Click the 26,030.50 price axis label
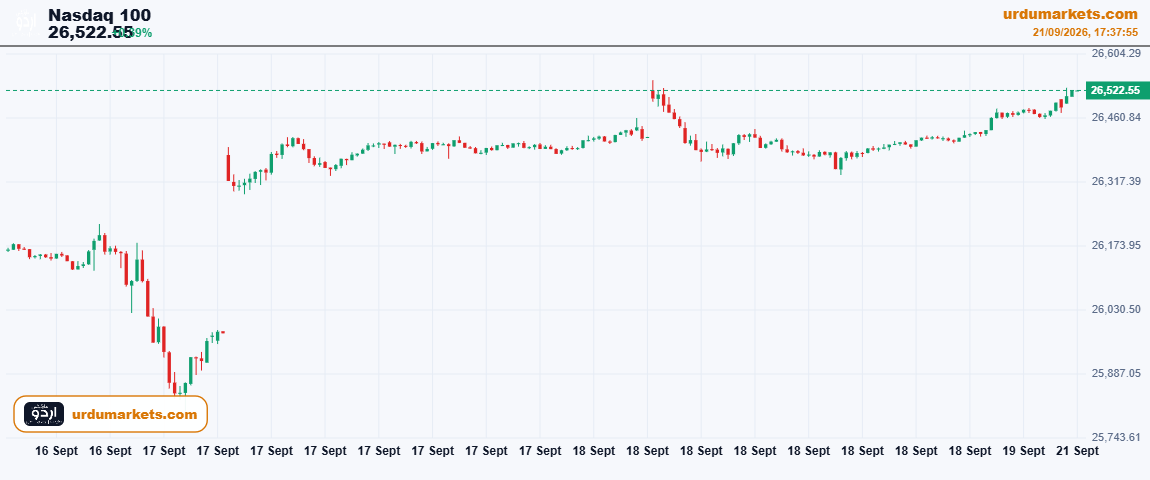This screenshot has width=1150, height=480. coord(1116,310)
